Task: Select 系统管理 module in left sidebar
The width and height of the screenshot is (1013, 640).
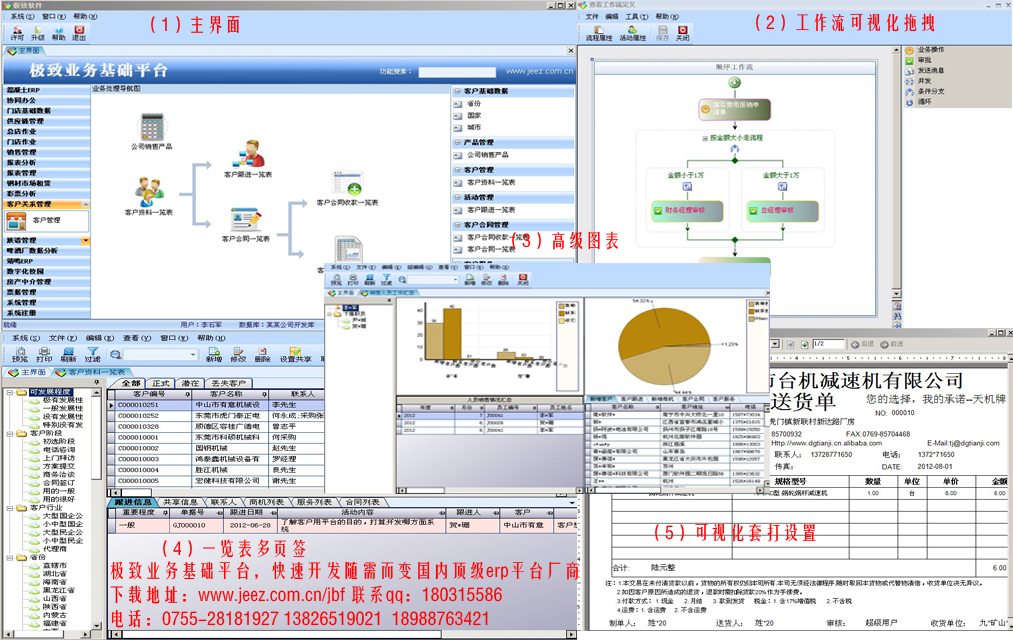Action: pyautogui.click(x=47, y=302)
